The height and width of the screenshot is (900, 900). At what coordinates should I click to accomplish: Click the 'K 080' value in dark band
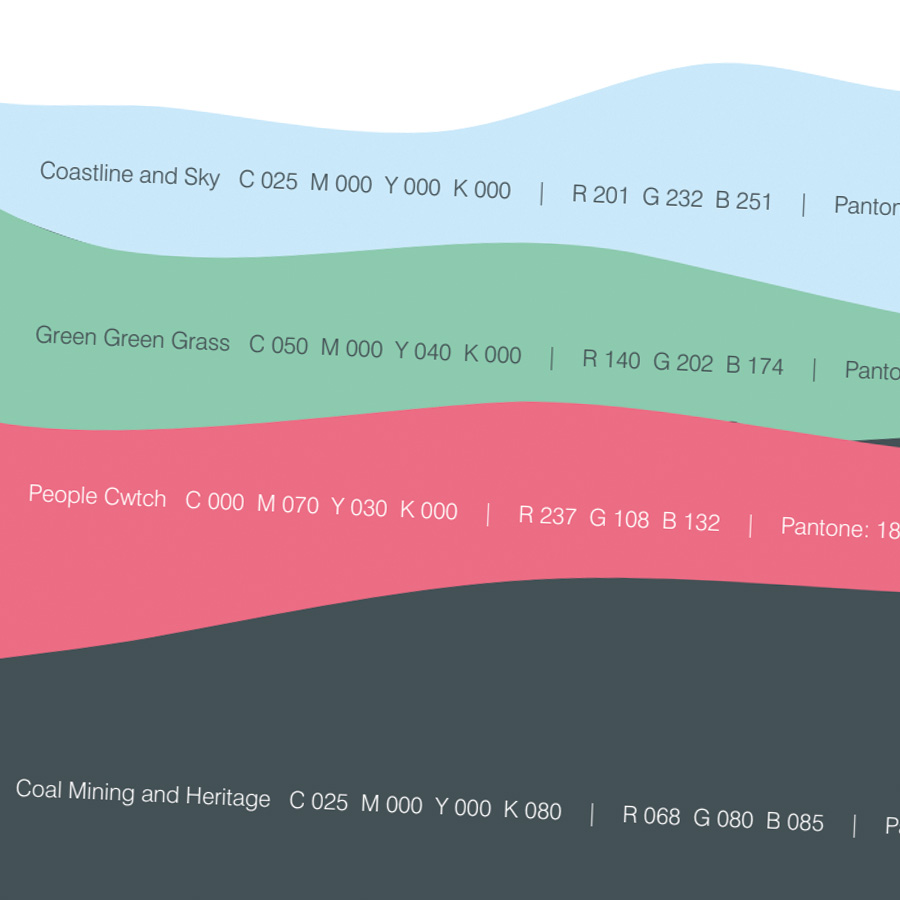532,810
